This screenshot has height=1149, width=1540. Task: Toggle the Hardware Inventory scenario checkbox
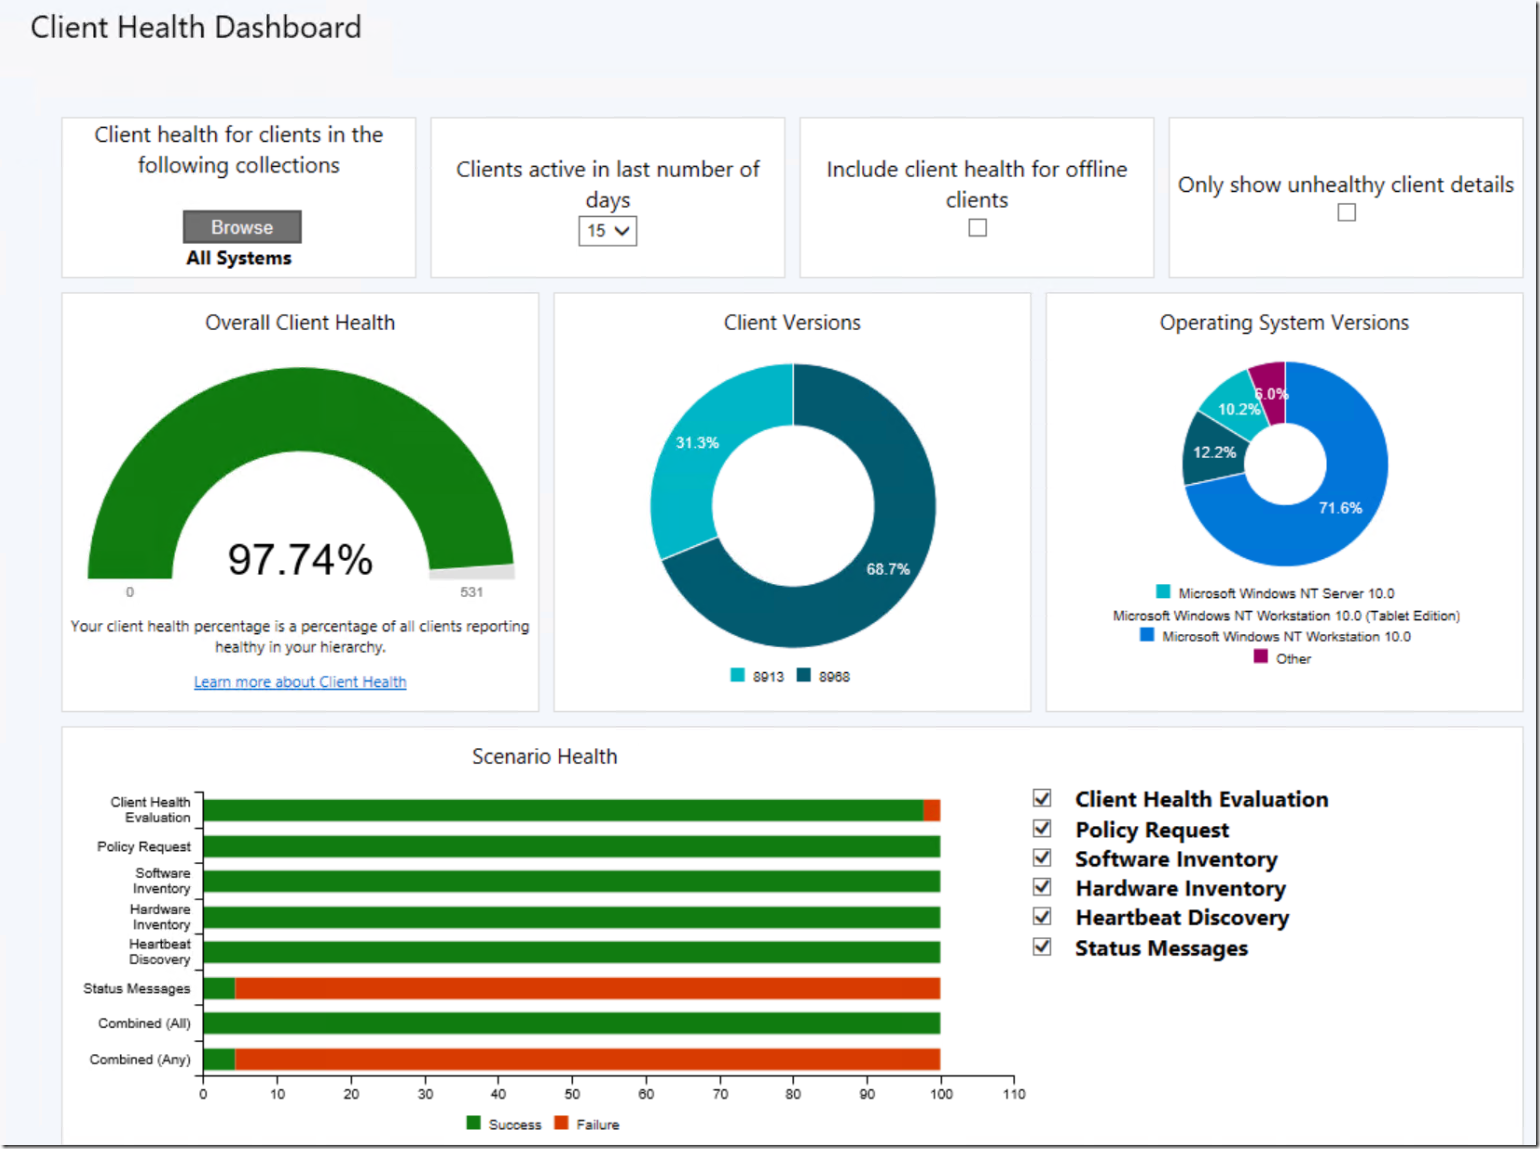point(1042,887)
